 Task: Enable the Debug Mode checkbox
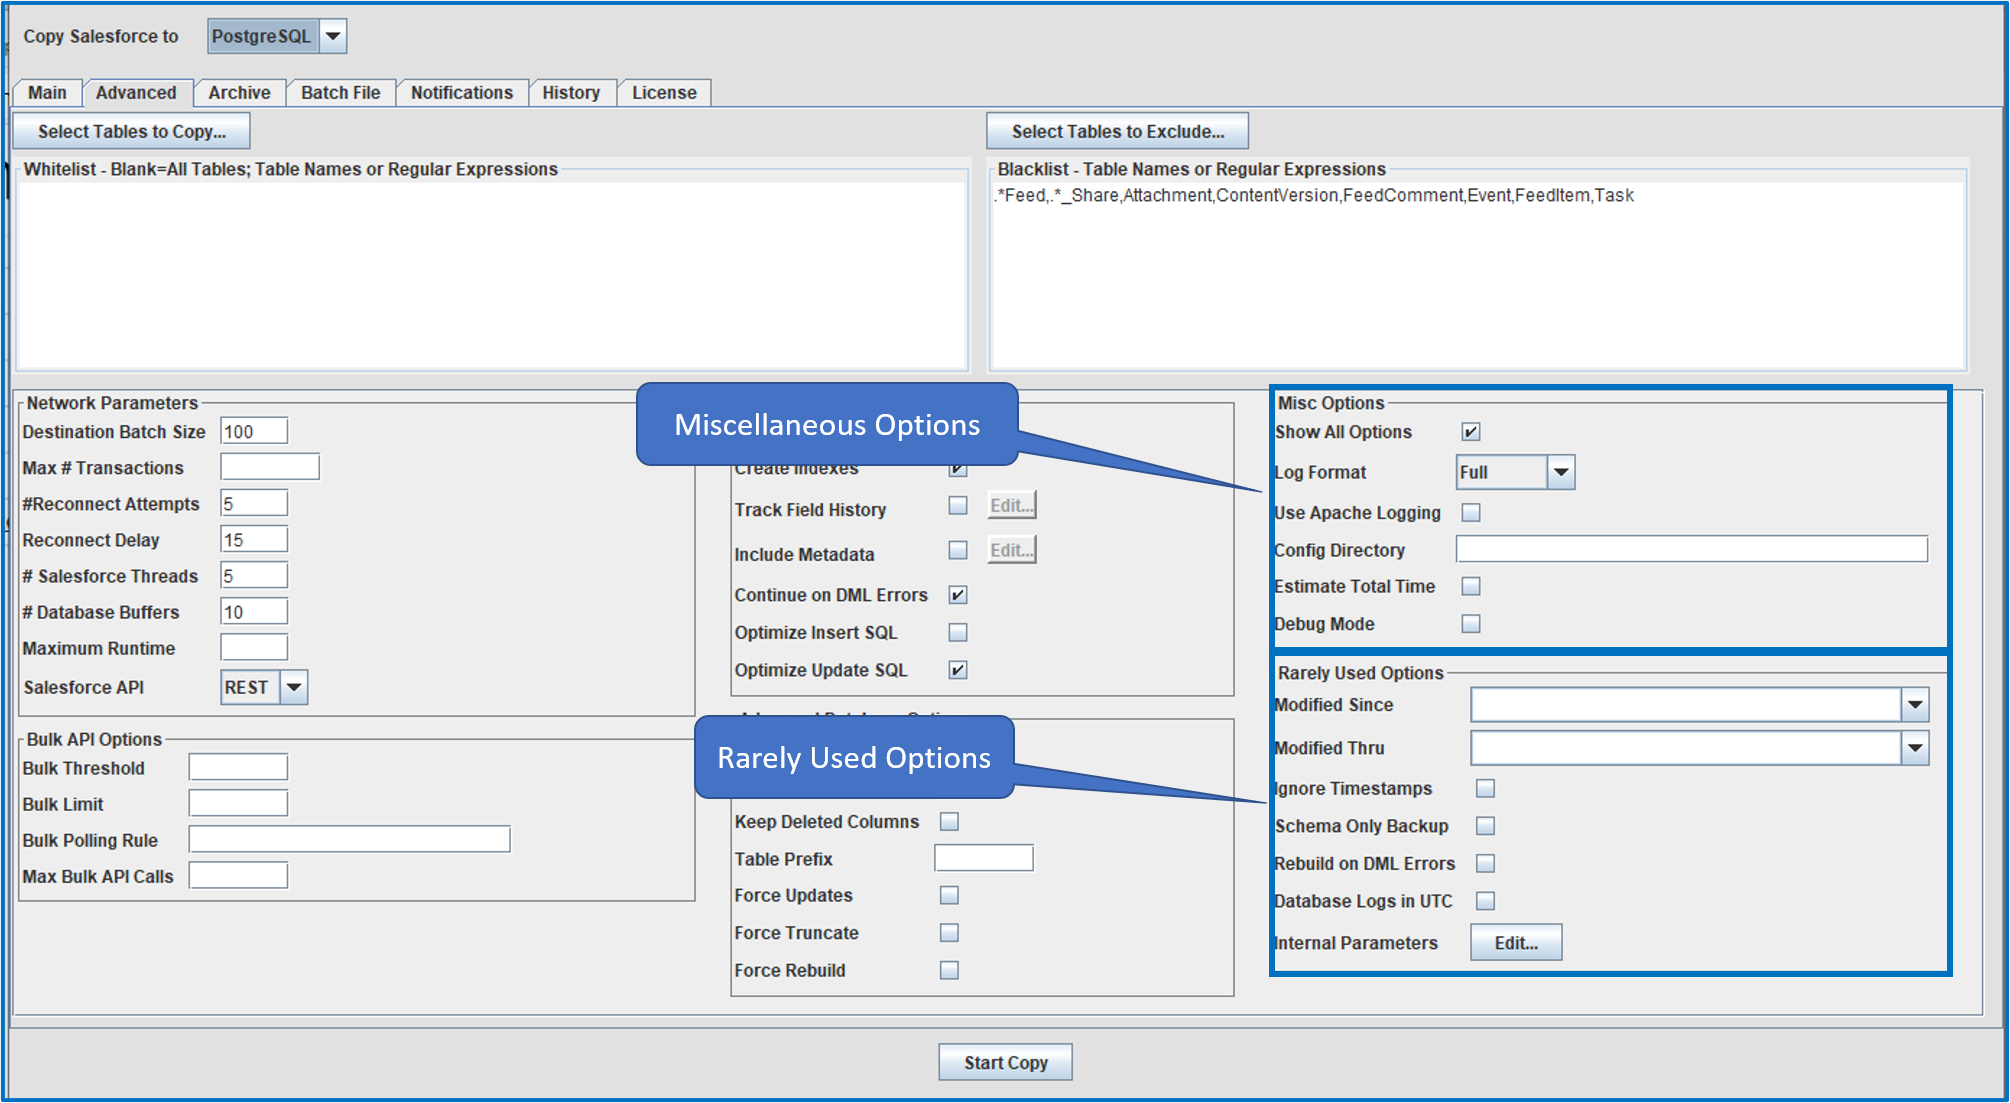1471,624
